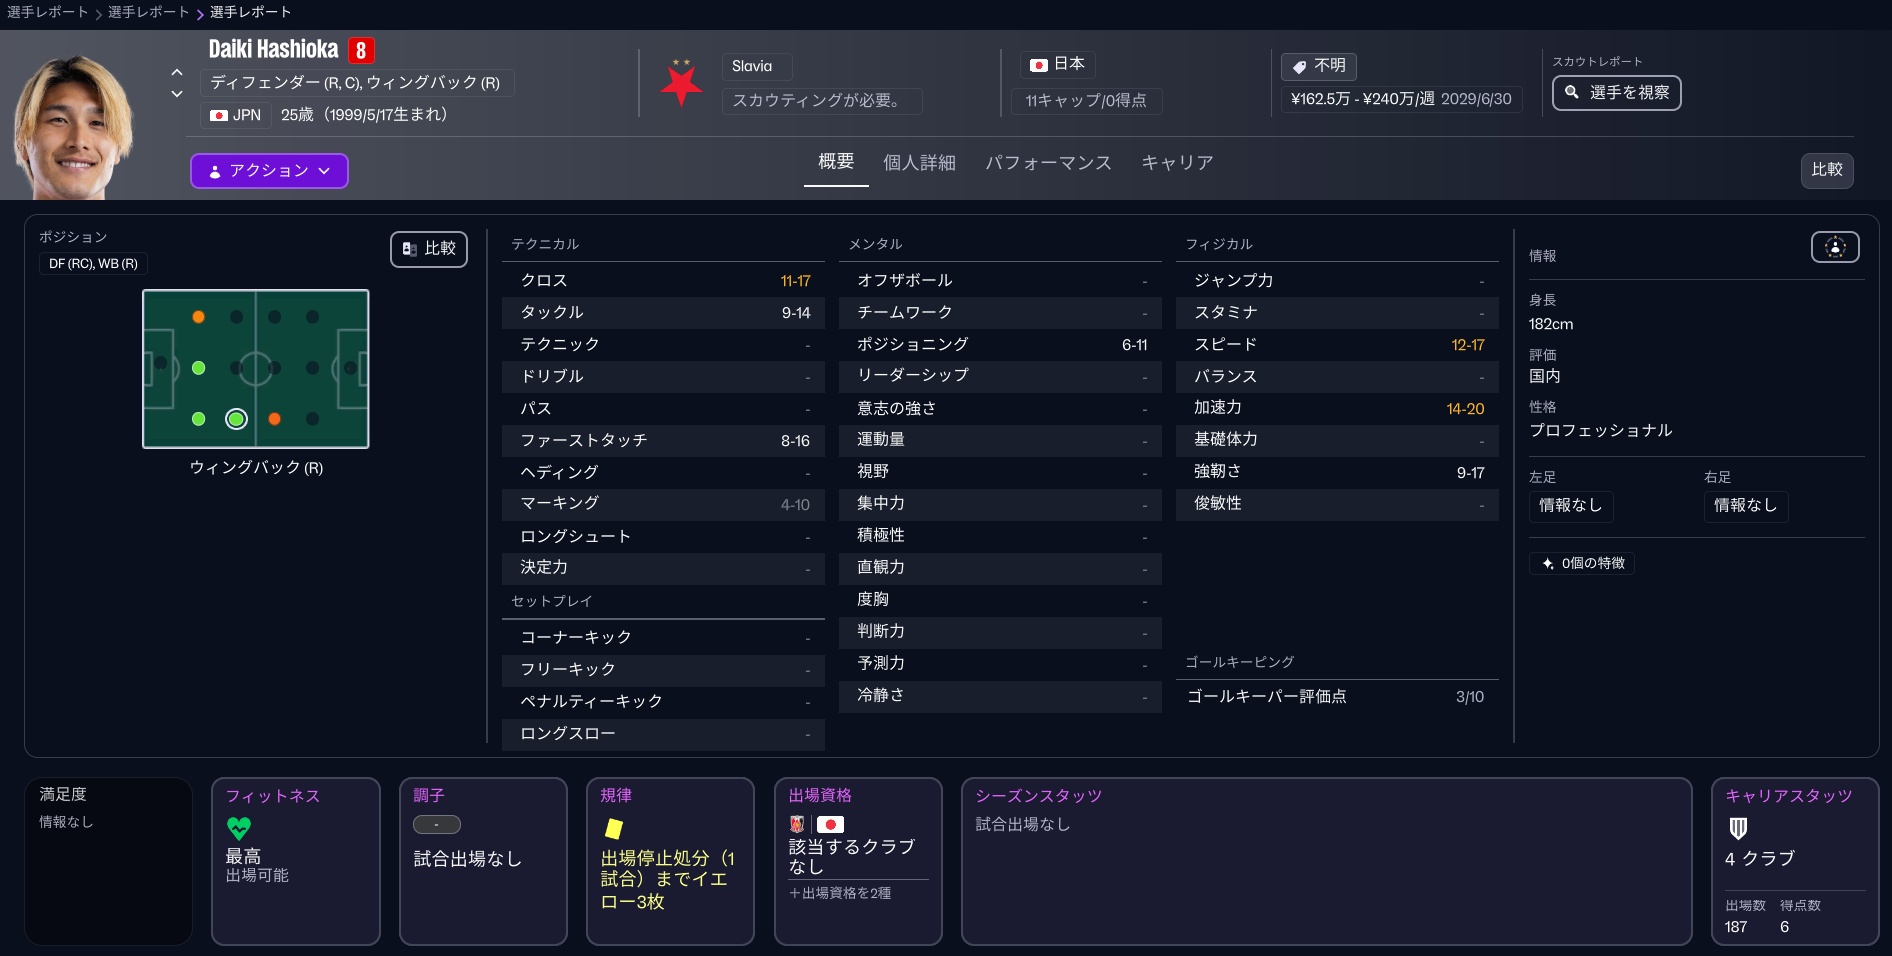Open the アクション dropdown menu
The height and width of the screenshot is (956, 1892).
[x=269, y=171]
